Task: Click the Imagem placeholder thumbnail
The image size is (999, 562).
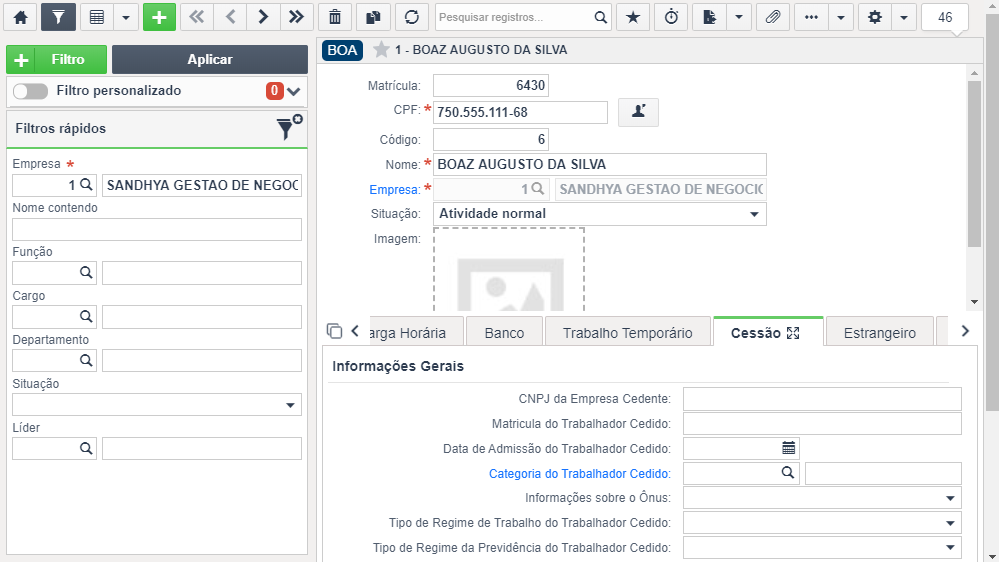Action: pos(509,270)
